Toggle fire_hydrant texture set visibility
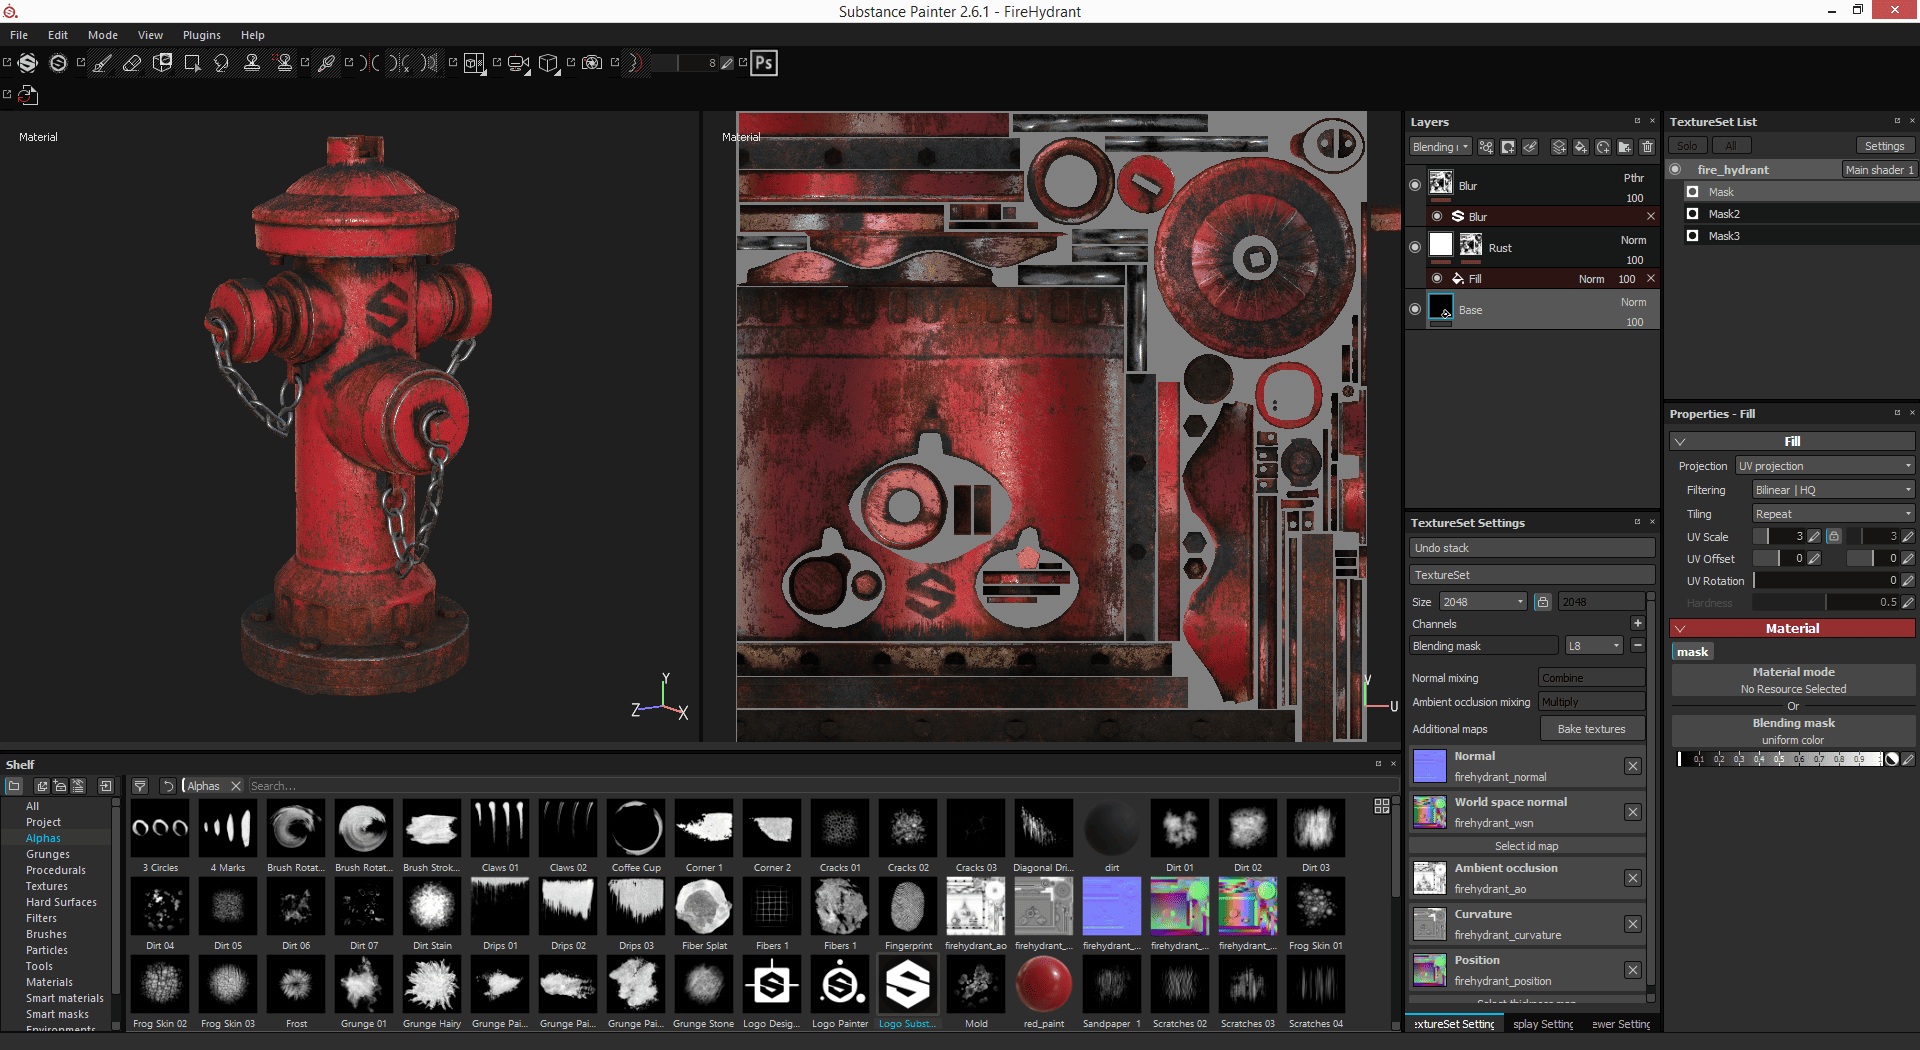 coord(1675,169)
